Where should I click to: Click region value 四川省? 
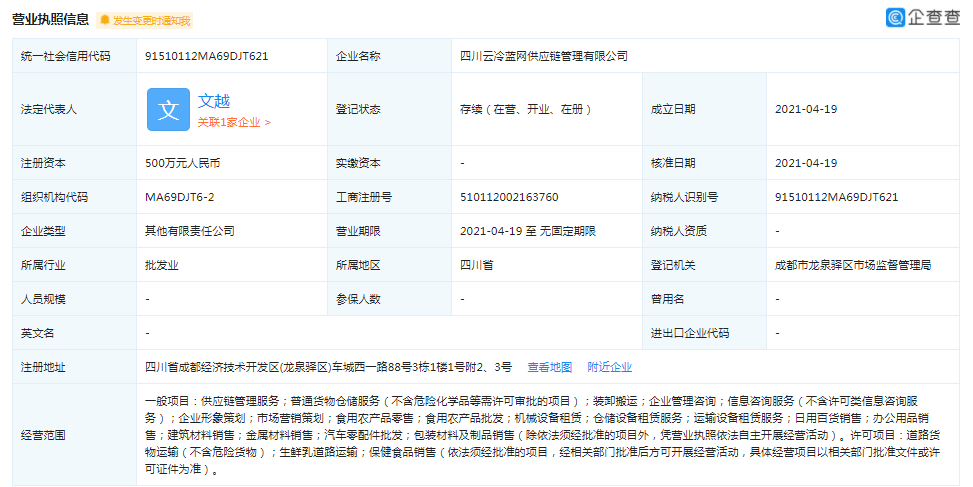pyautogui.click(x=477, y=265)
